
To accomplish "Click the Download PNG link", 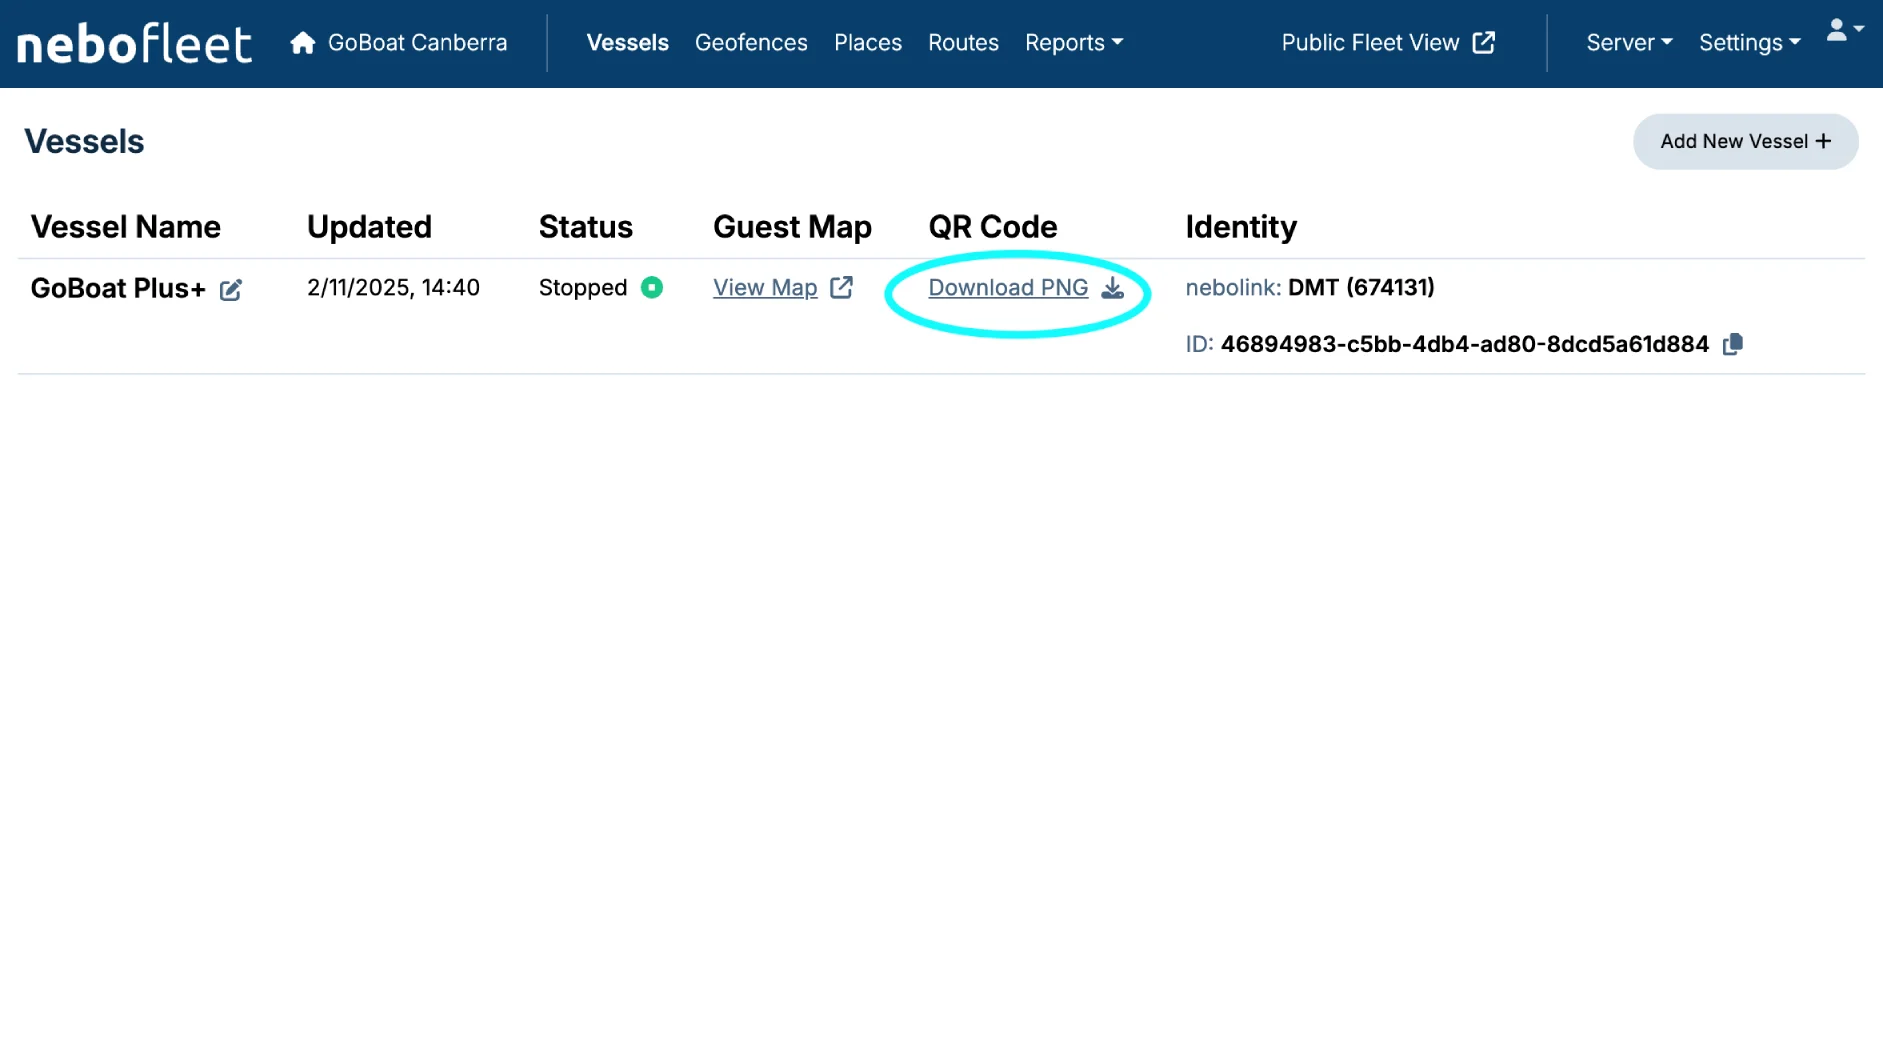I will tap(1007, 288).
